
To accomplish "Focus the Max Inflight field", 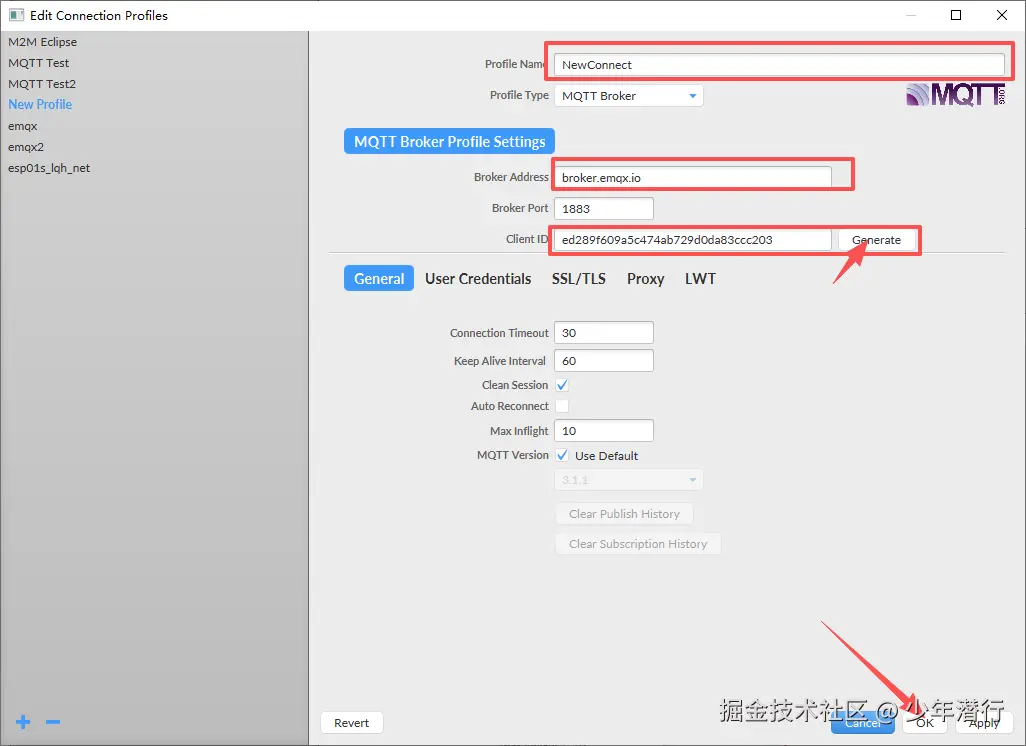I will click(x=603, y=431).
